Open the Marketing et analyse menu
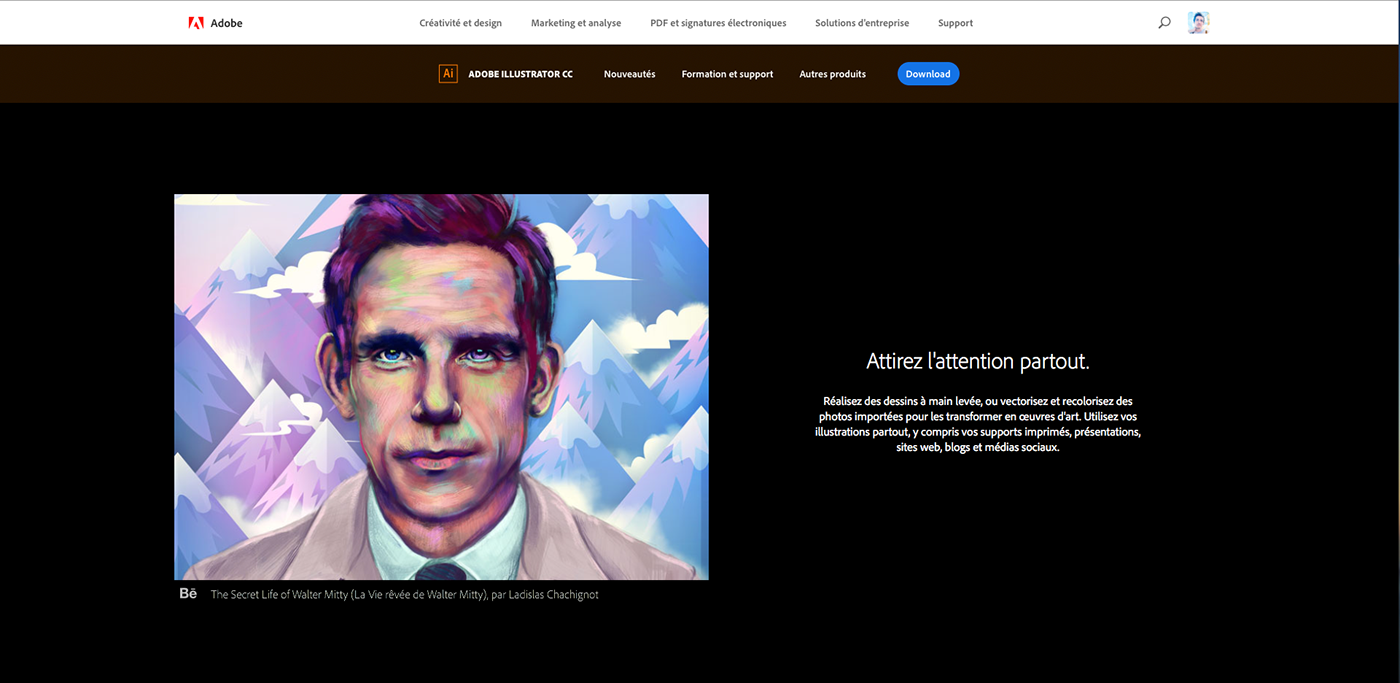The width and height of the screenshot is (1400, 683). 576,23
